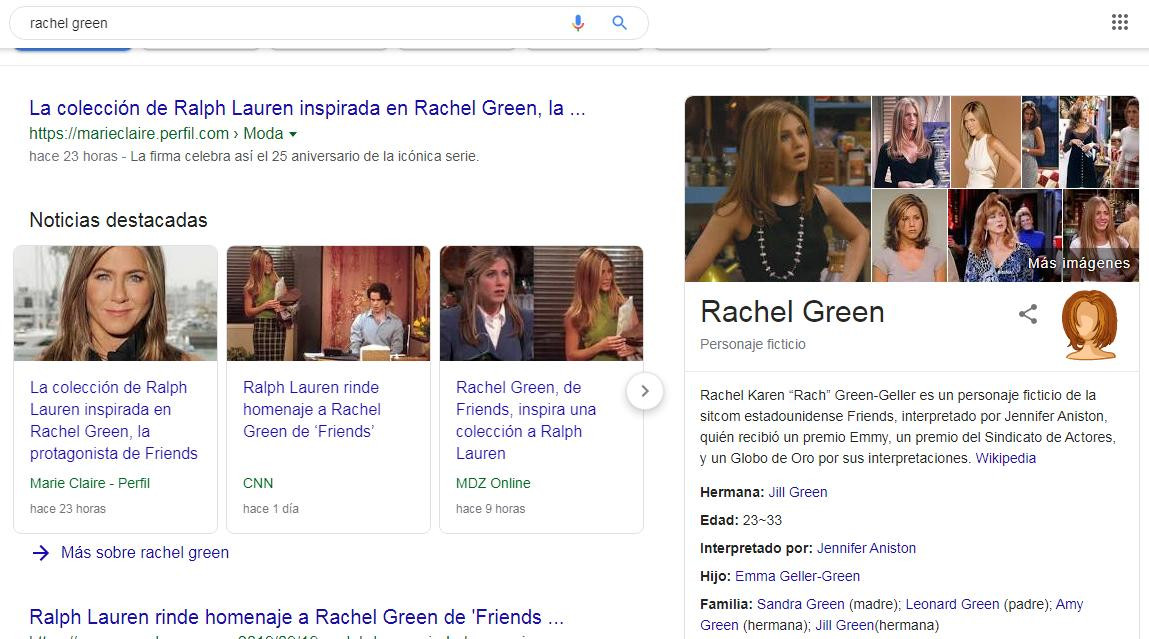Click the hace 1 día timestamp

point(271,509)
